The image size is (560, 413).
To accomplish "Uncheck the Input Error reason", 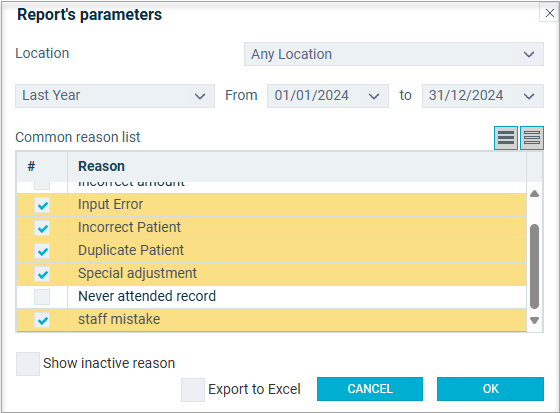I will [x=42, y=205].
